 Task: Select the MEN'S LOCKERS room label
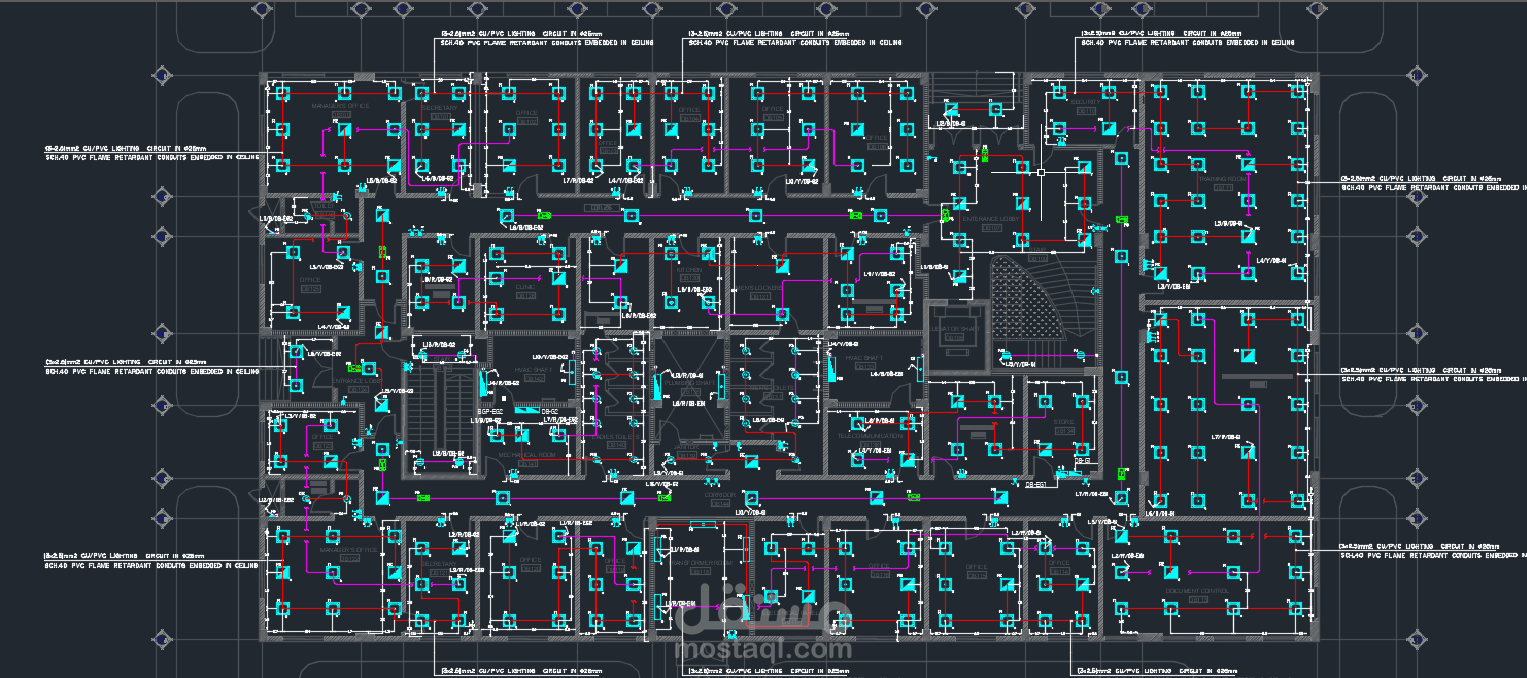click(x=761, y=287)
